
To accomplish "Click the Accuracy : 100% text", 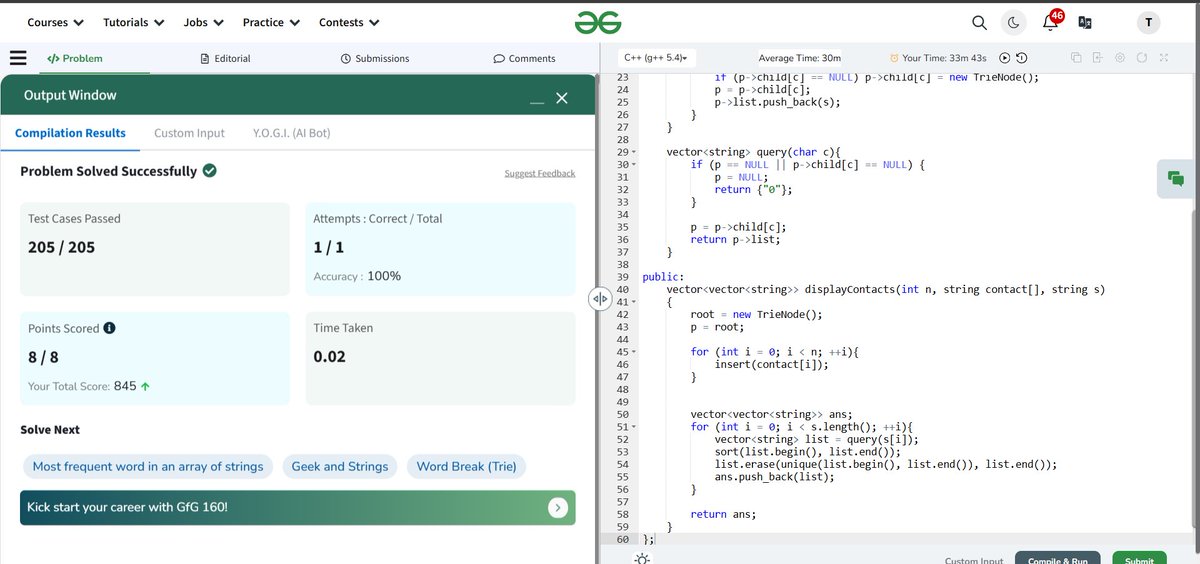I will point(357,276).
